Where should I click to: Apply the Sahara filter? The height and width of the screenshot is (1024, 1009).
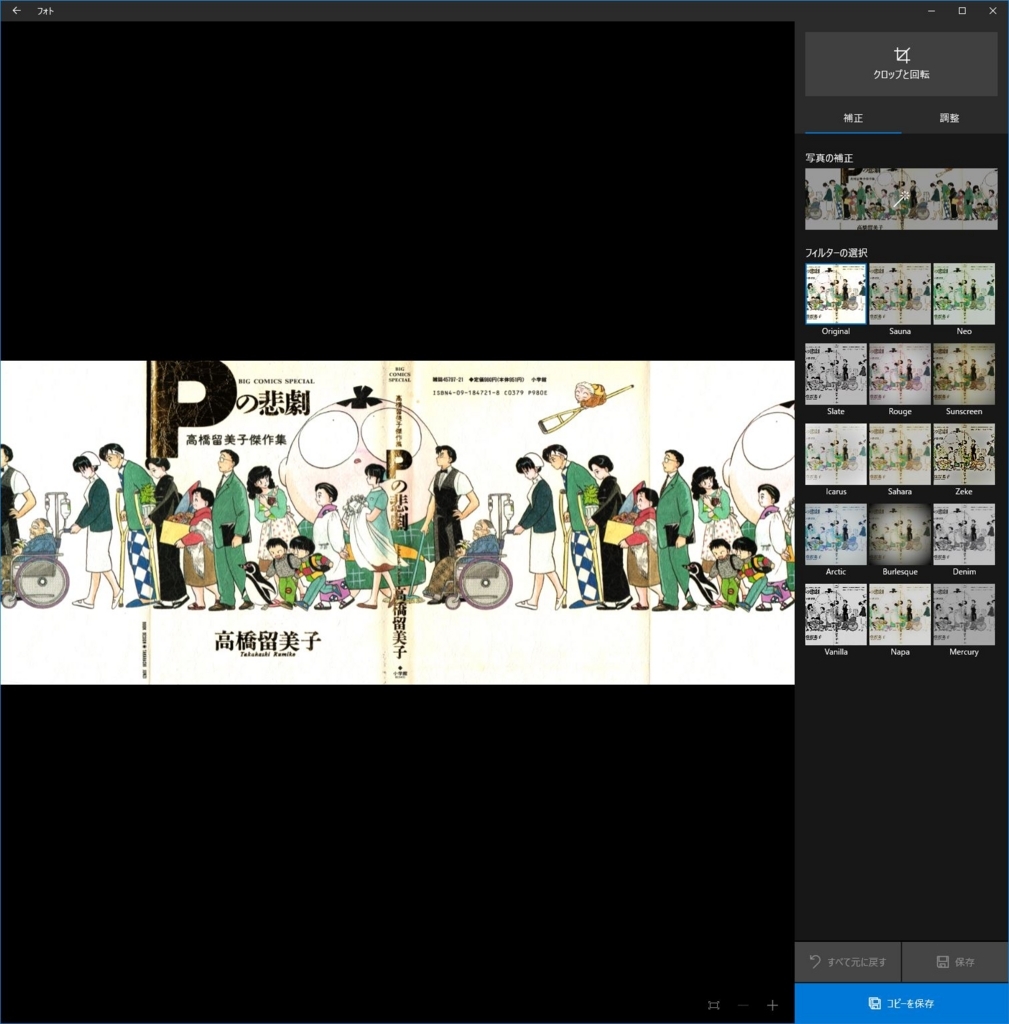tap(900, 454)
